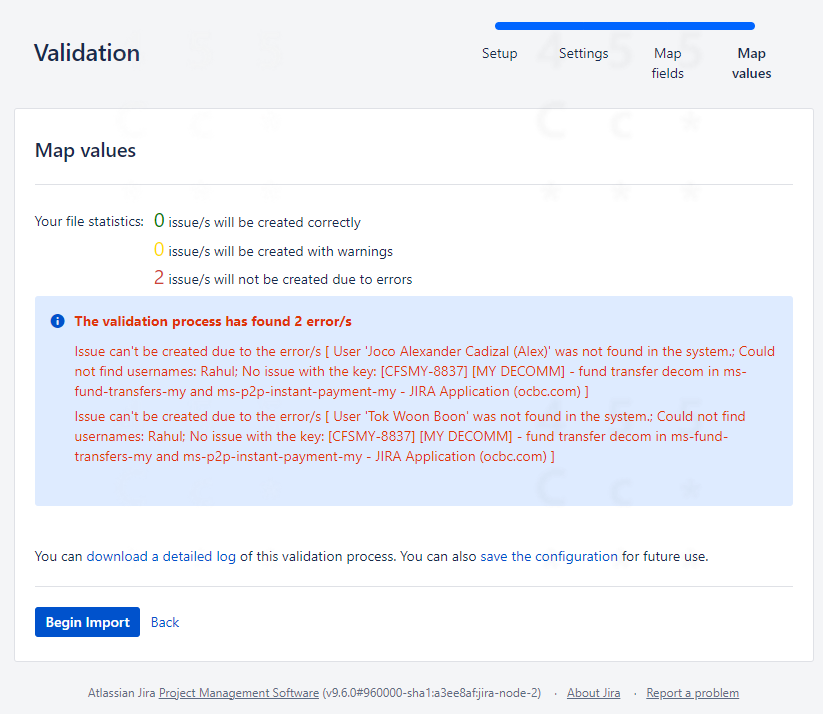Click the green "0" issues count

[159, 219]
